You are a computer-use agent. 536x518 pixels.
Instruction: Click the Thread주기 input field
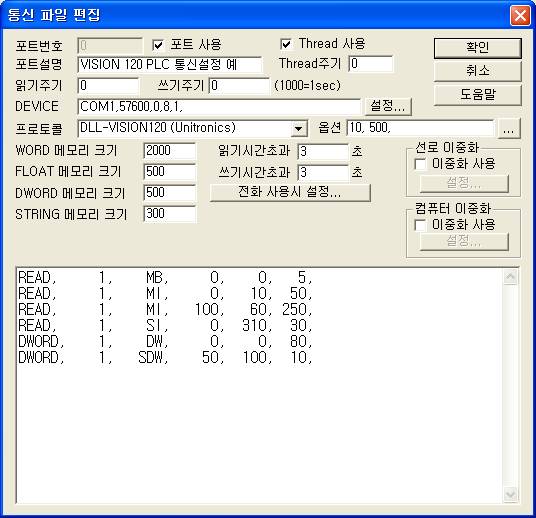click(371, 64)
